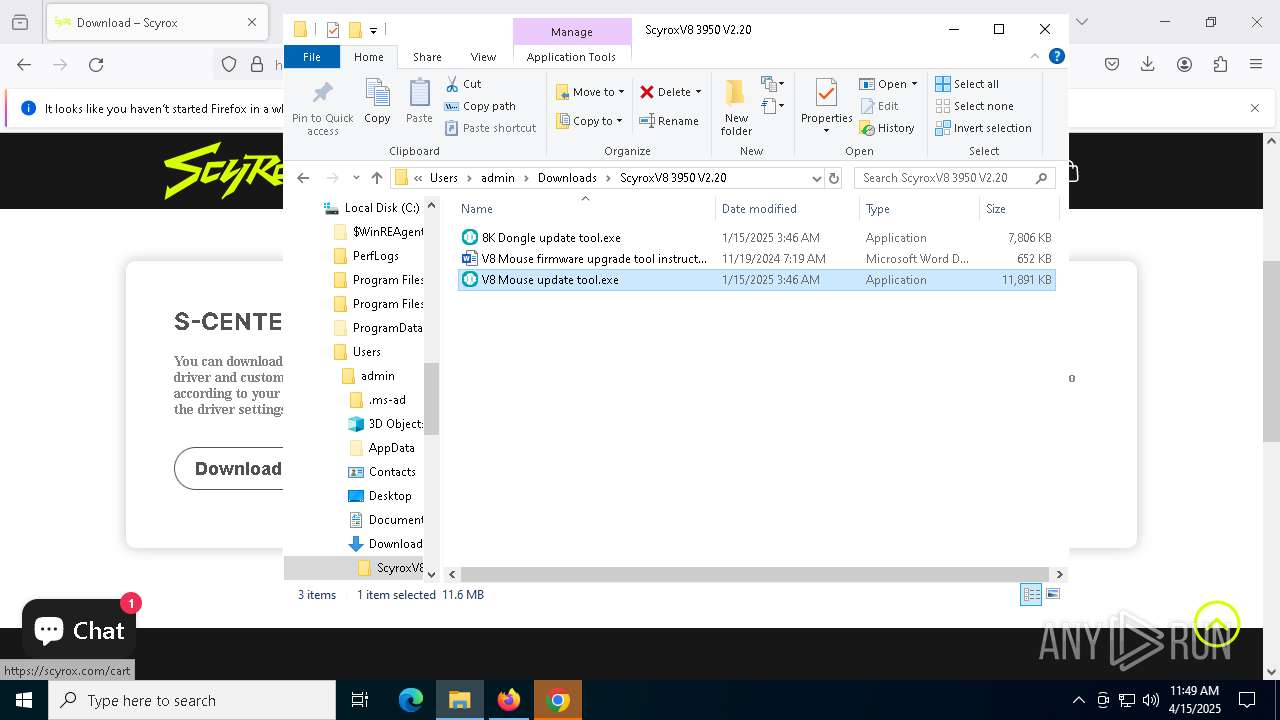Collapse the ribbon with chevron
The height and width of the screenshot is (720, 1280).
tap(1035, 57)
